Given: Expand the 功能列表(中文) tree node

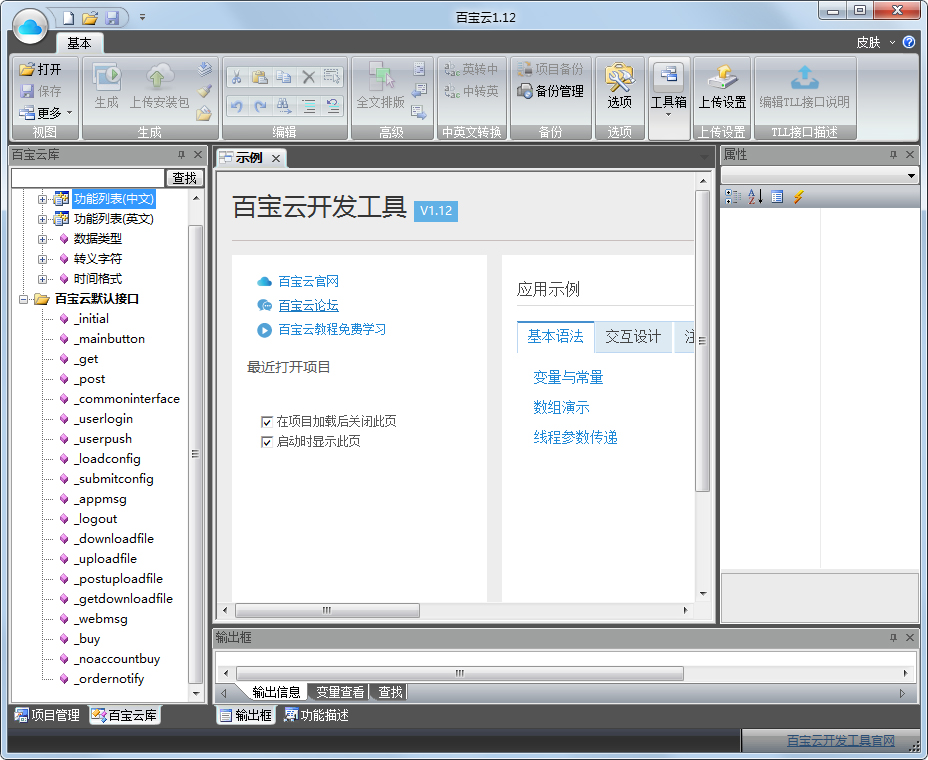Looking at the screenshot, I should coord(42,199).
